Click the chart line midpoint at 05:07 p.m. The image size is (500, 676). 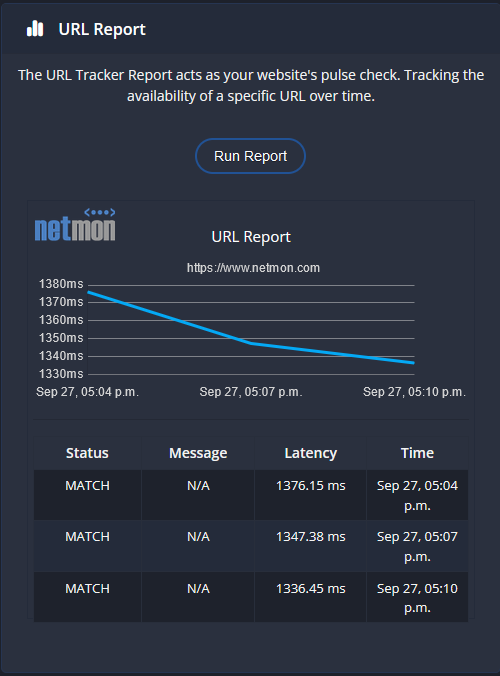[251, 344]
